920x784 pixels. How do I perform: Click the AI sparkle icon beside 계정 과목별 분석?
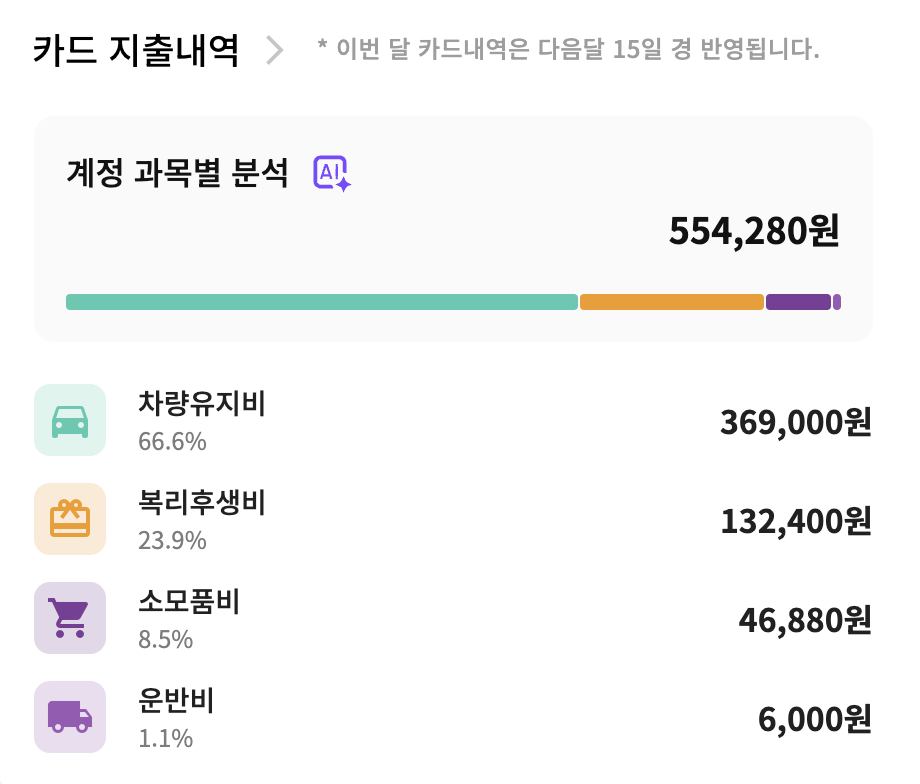(332, 174)
